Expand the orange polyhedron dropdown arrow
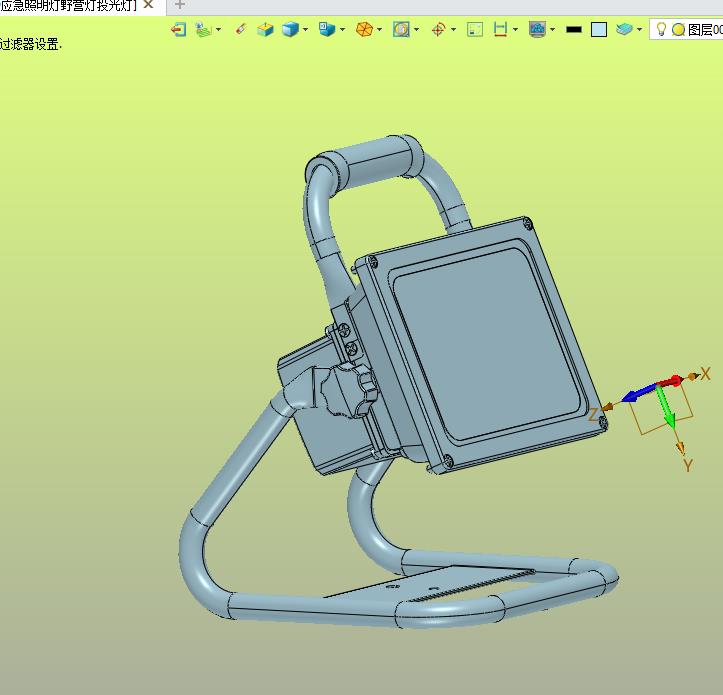723x695 pixels. 379,30
